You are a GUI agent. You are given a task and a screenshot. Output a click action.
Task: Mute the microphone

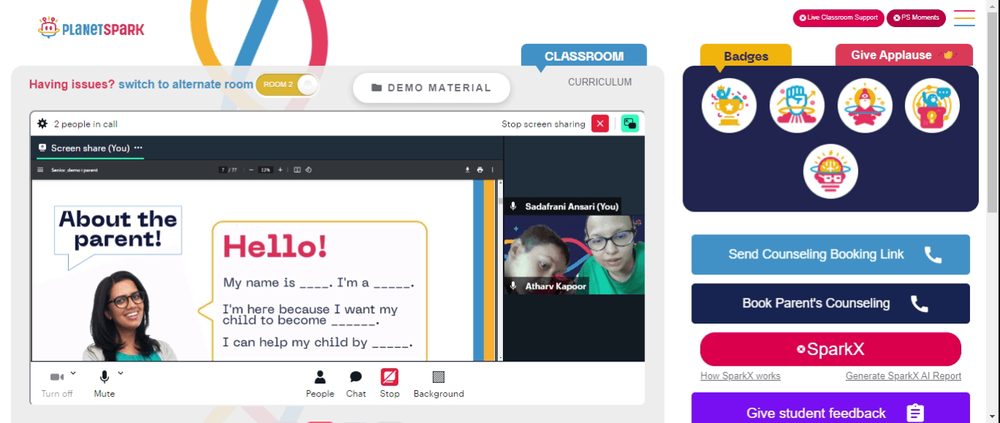(104, 384)
